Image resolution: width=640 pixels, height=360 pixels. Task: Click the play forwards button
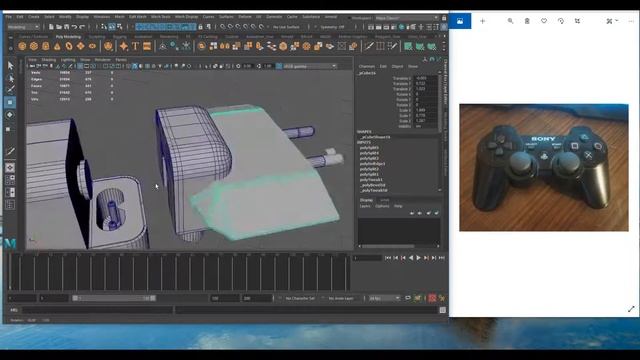pyautogui.click(x=418, y=258)
